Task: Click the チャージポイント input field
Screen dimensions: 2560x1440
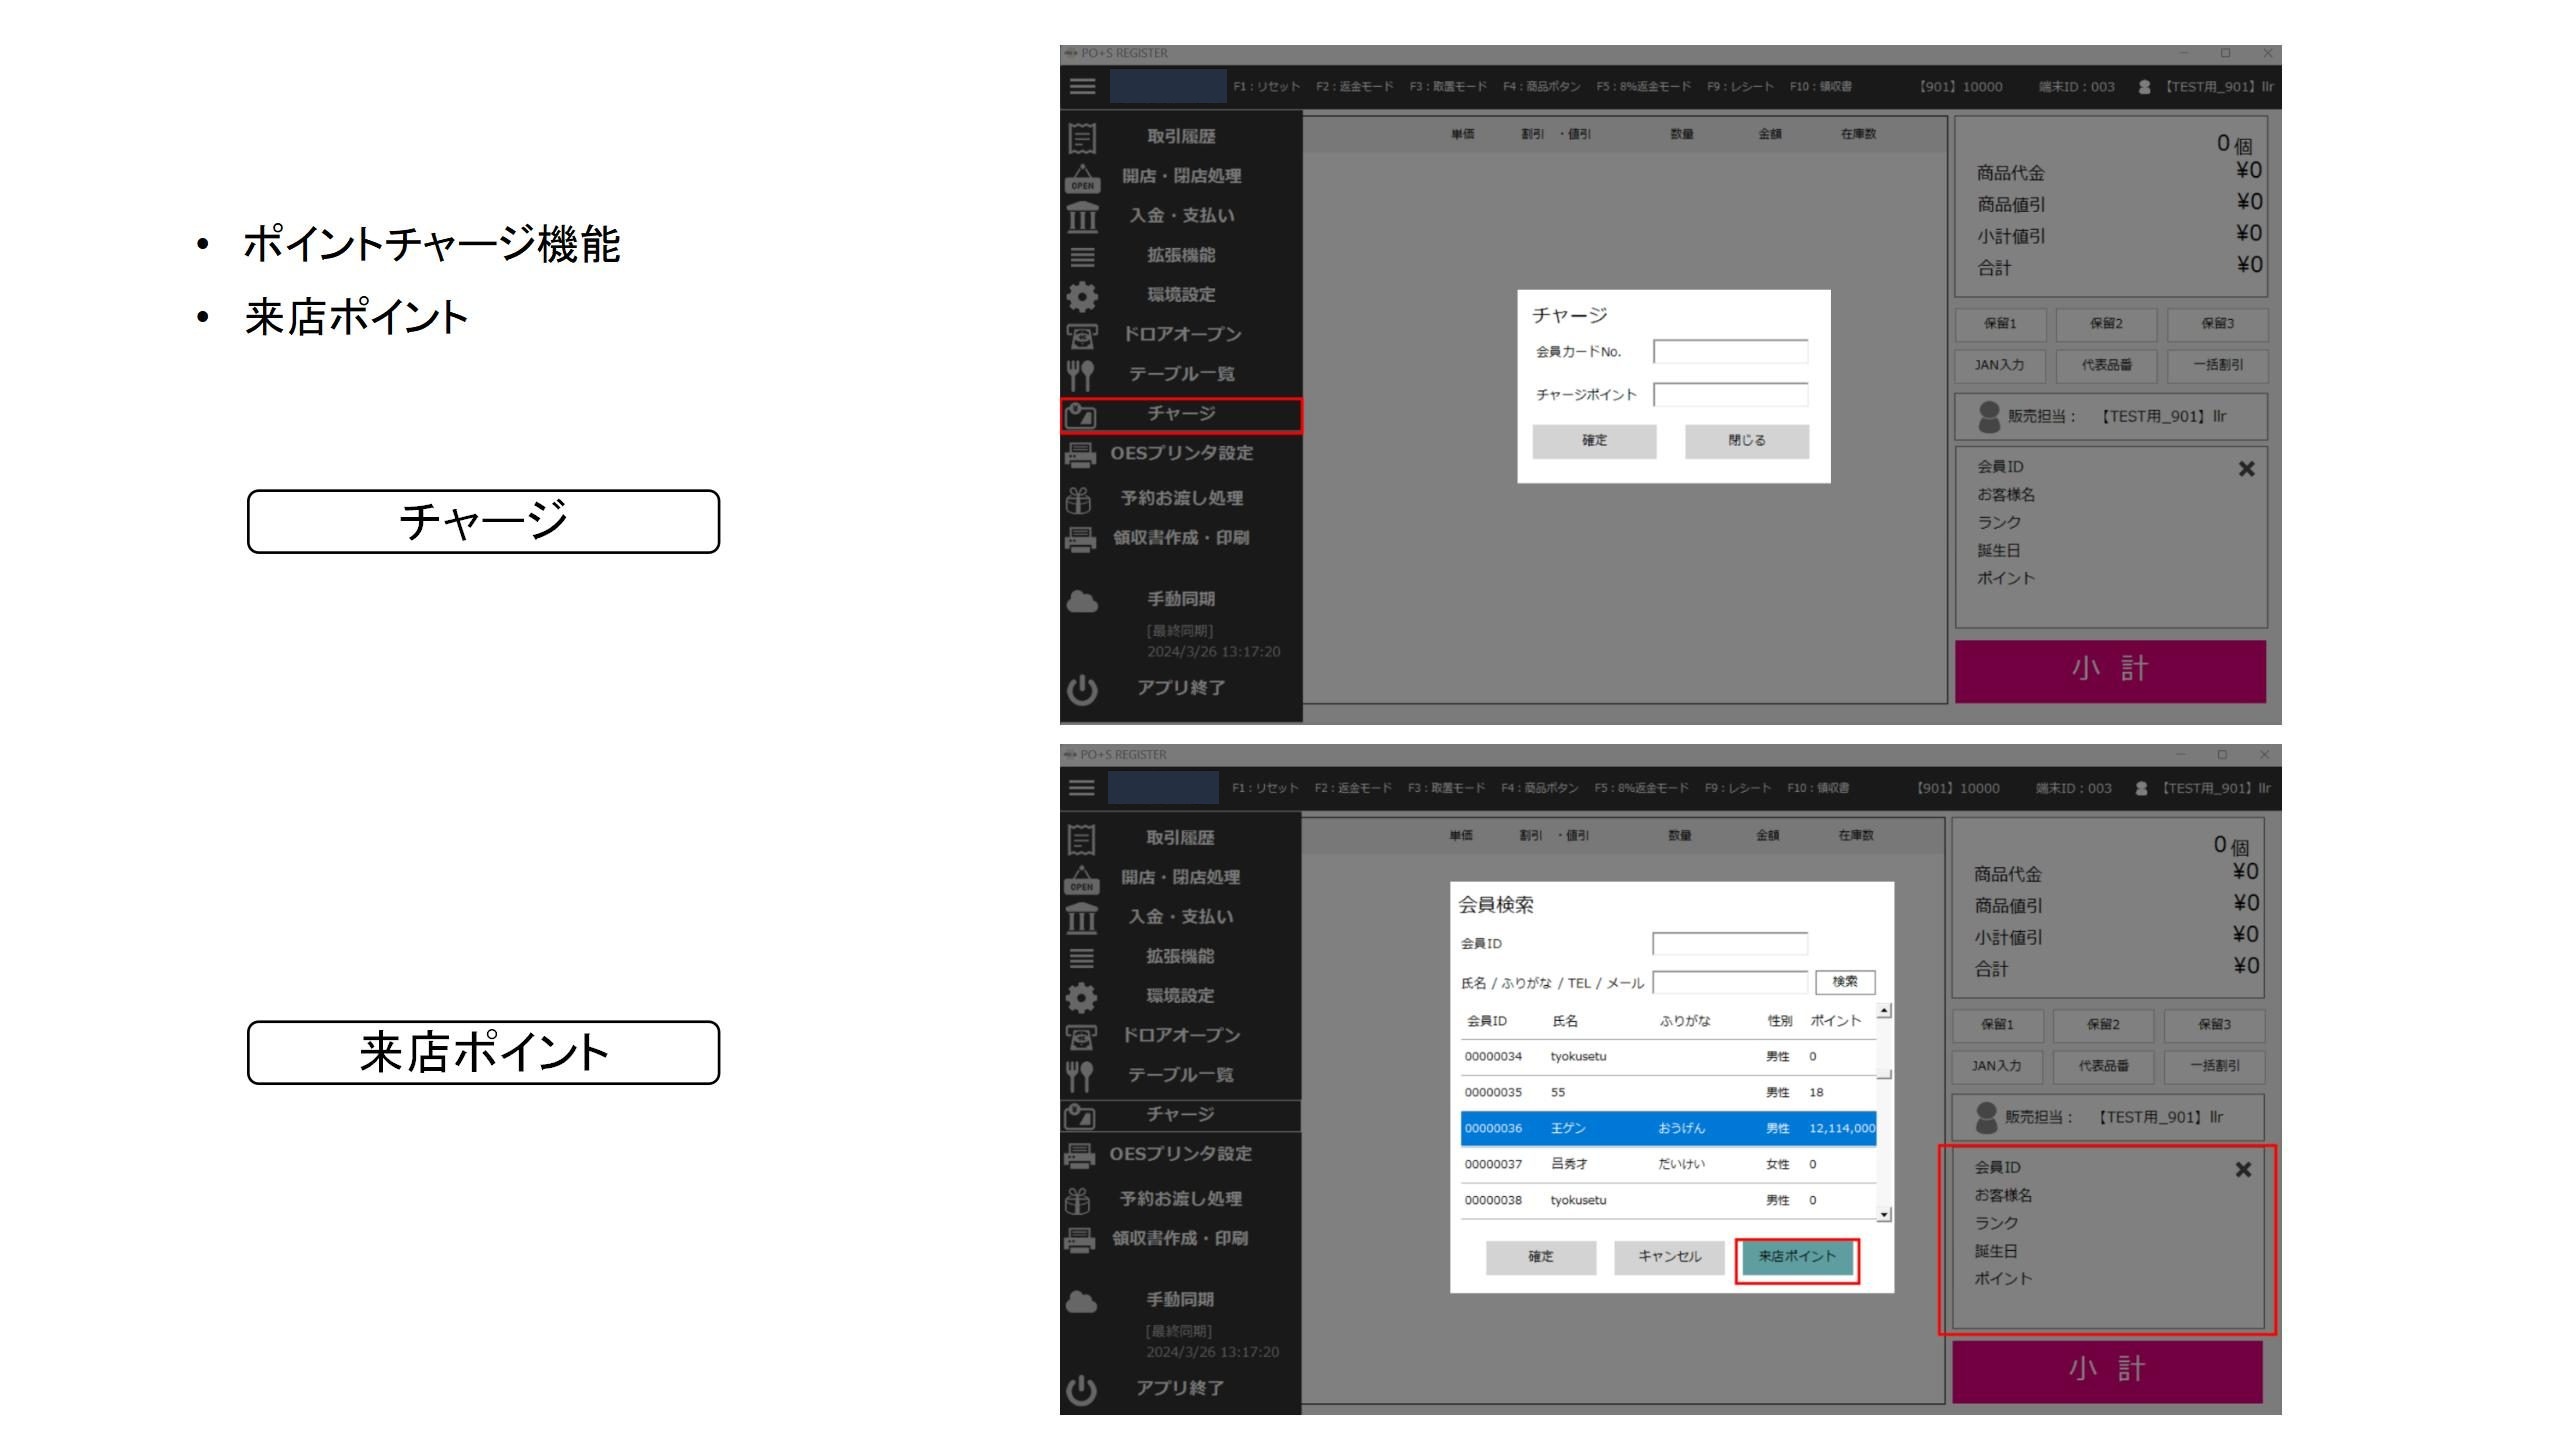Action: (x=1730, y=395)
